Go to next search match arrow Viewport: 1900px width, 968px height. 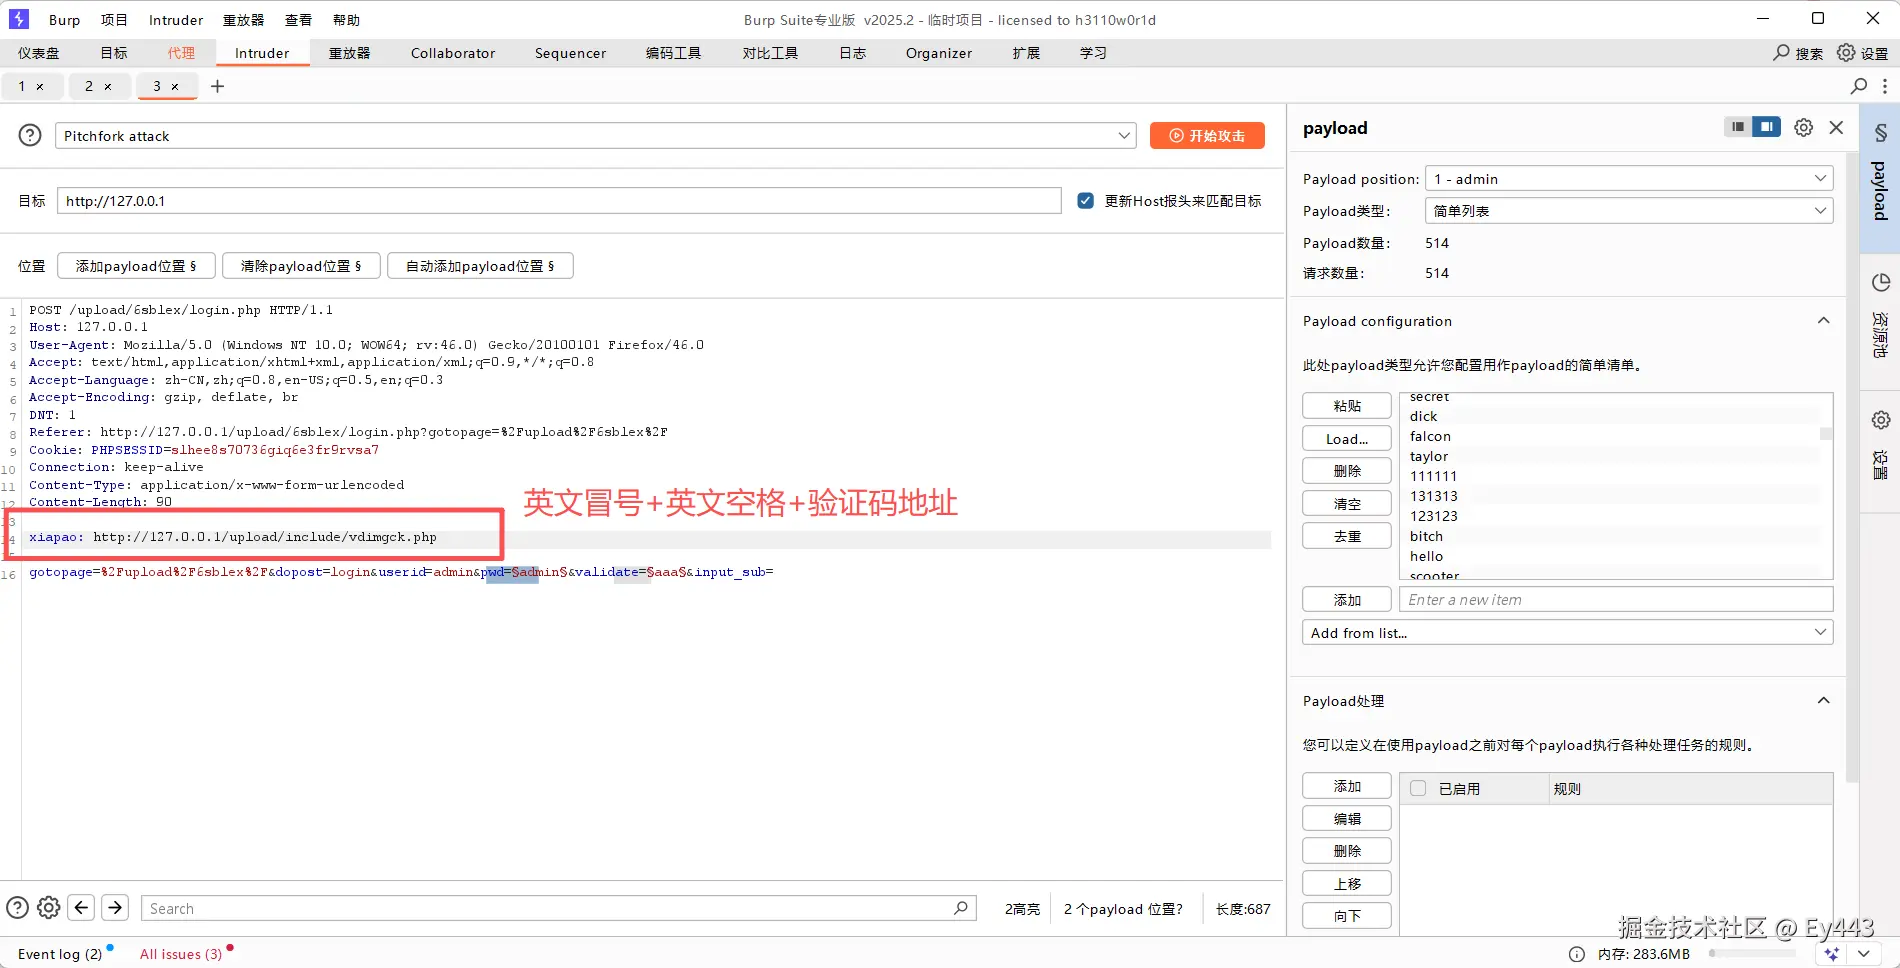pos(116,908)
